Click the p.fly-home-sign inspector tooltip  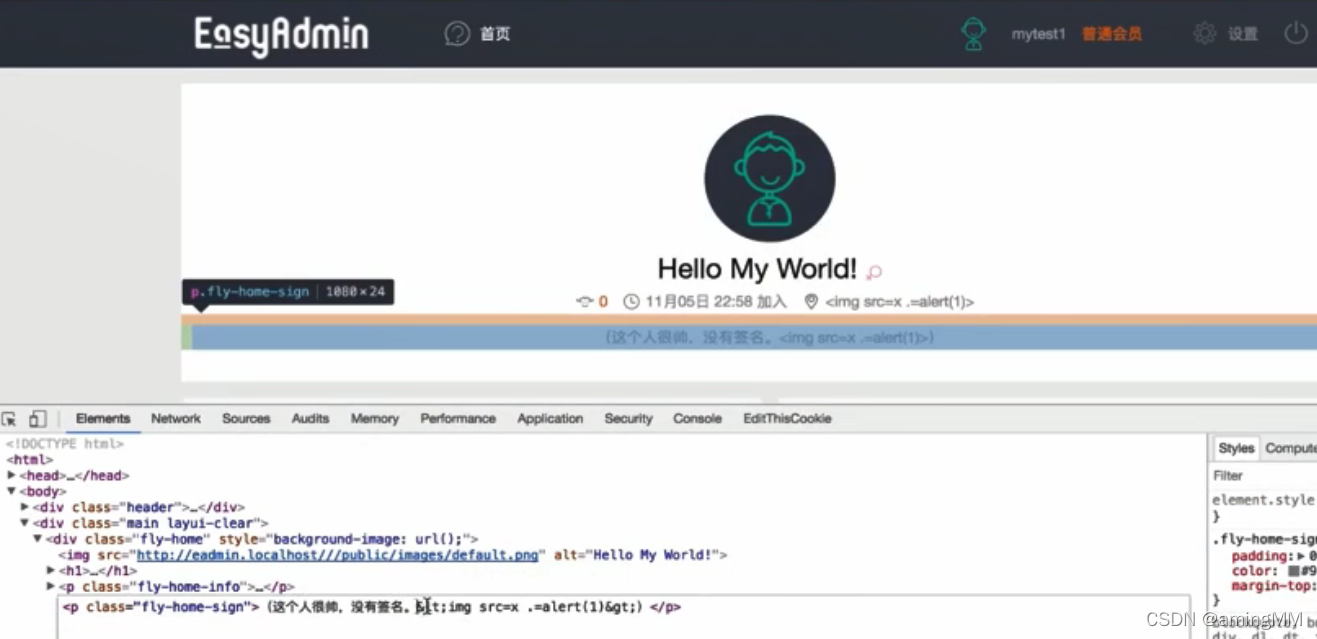[x=288, y=292]
